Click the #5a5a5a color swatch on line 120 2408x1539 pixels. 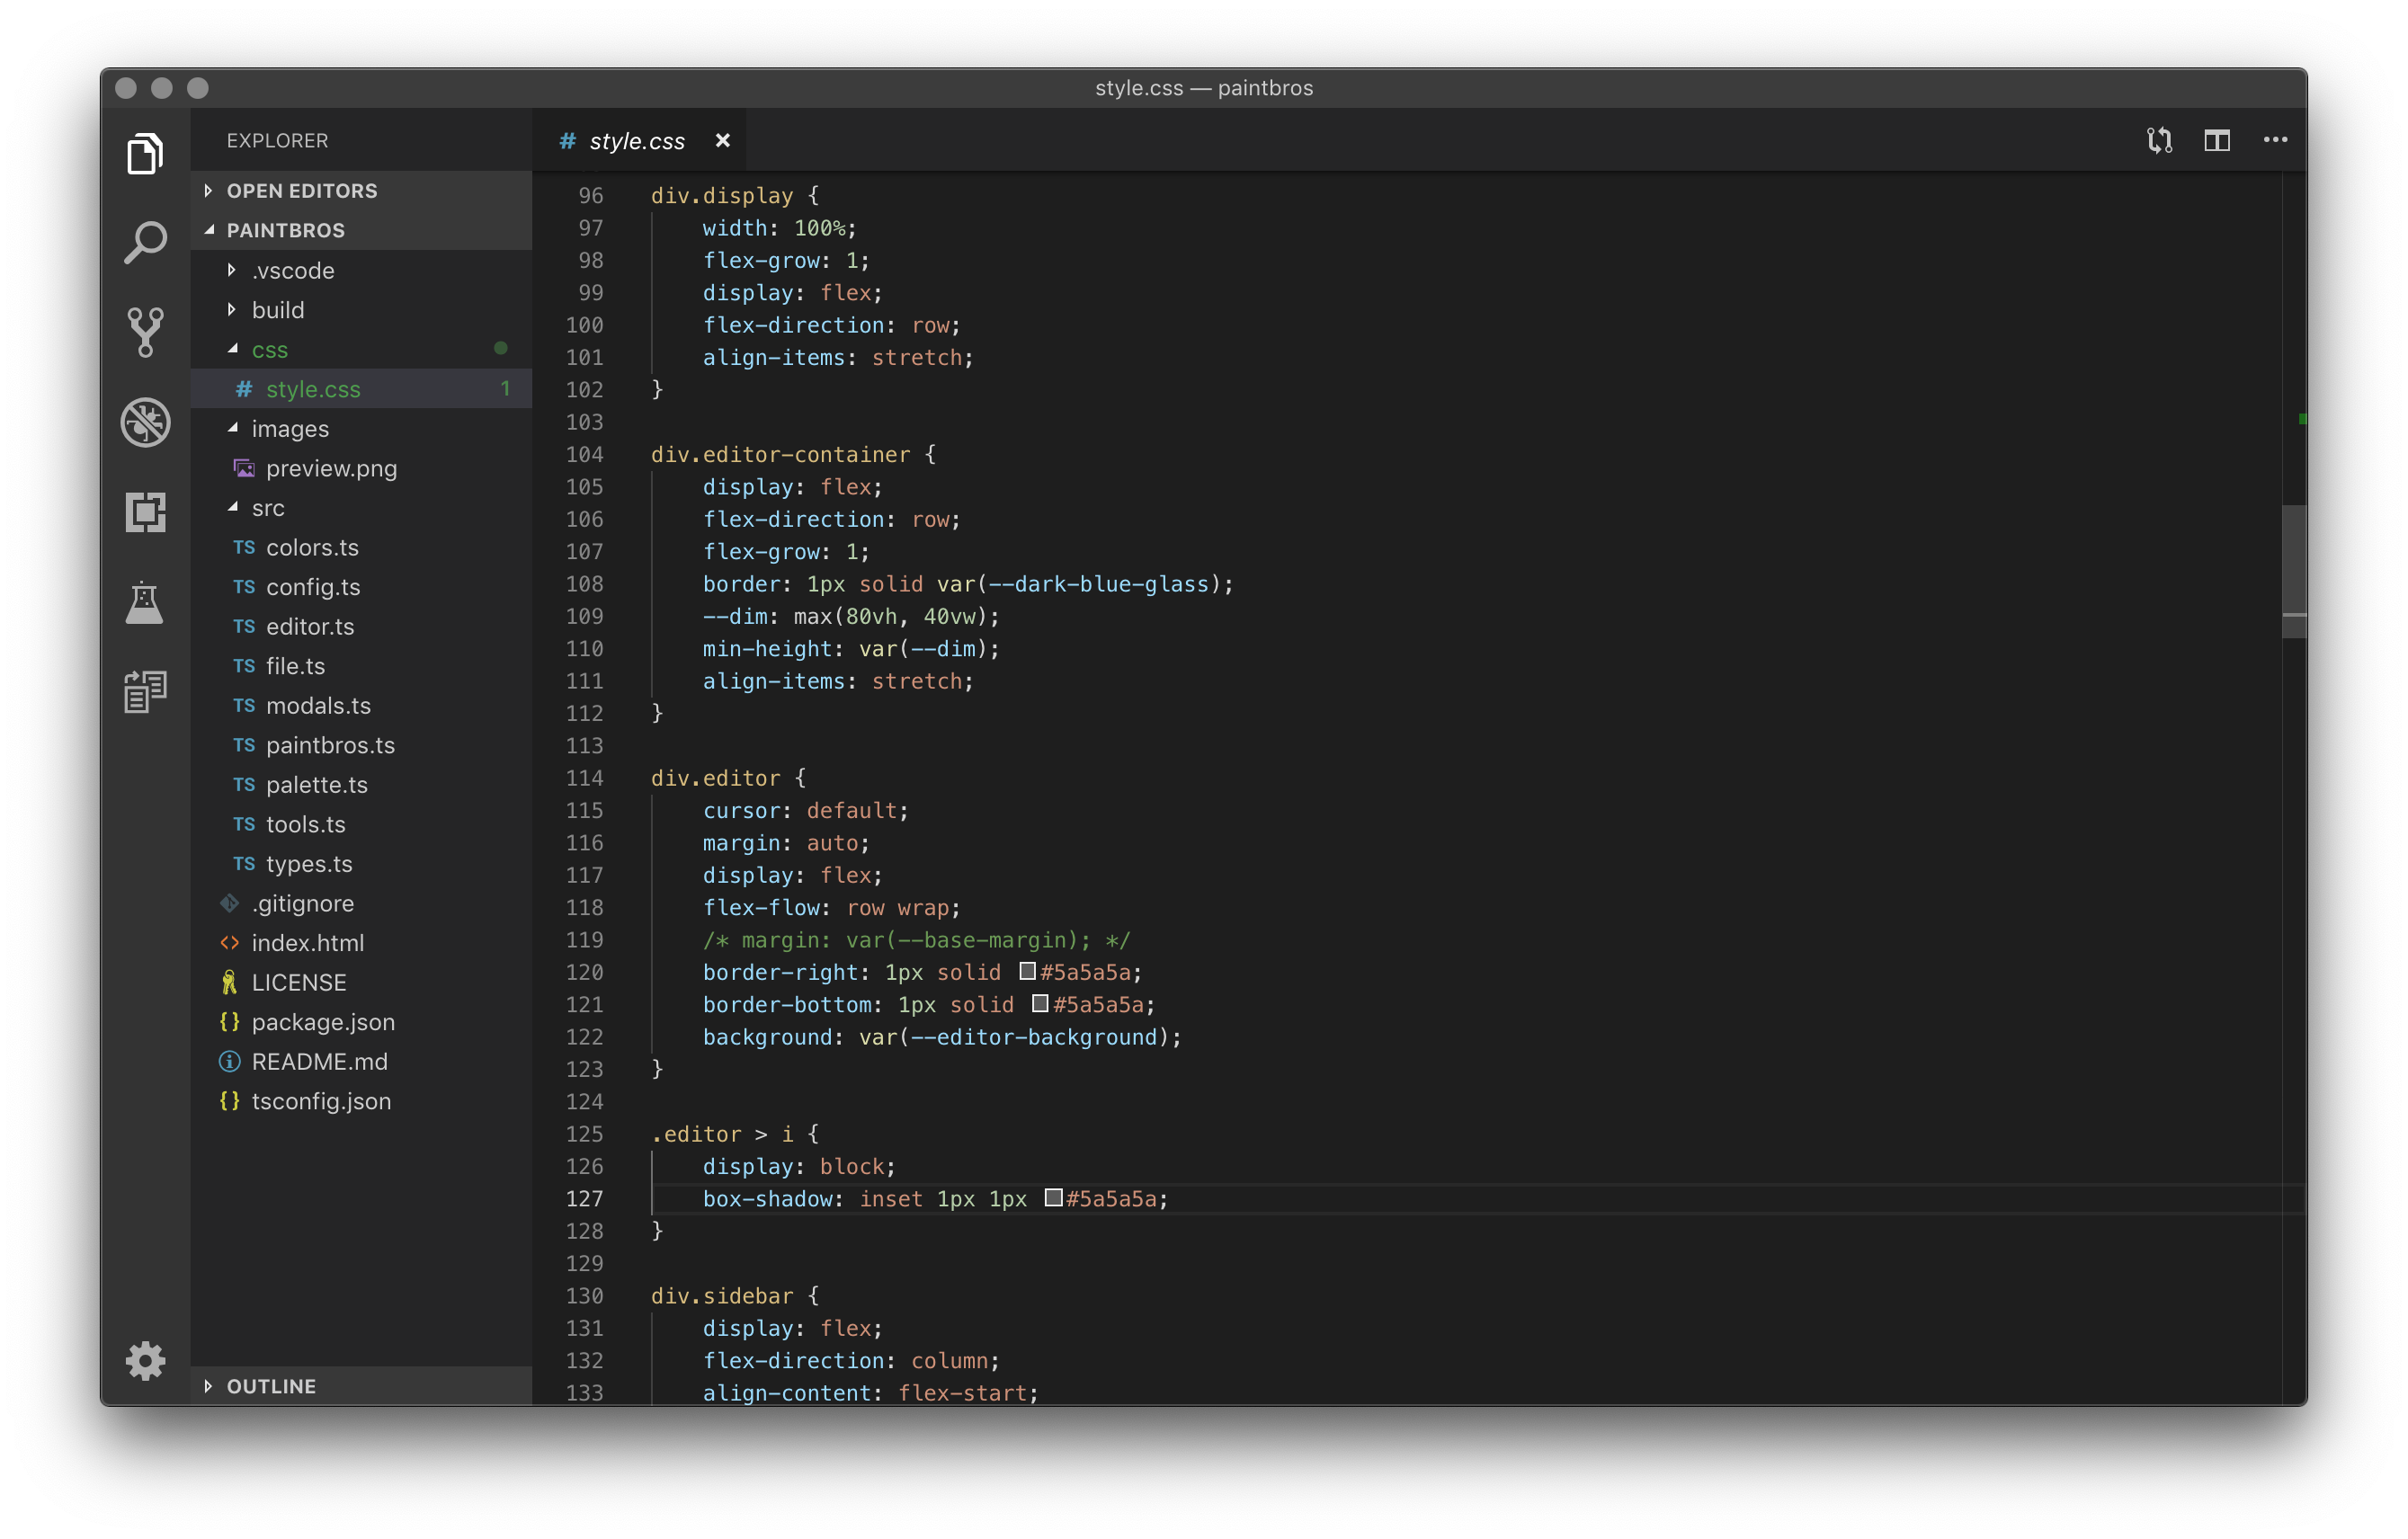tap(1027, 971)
